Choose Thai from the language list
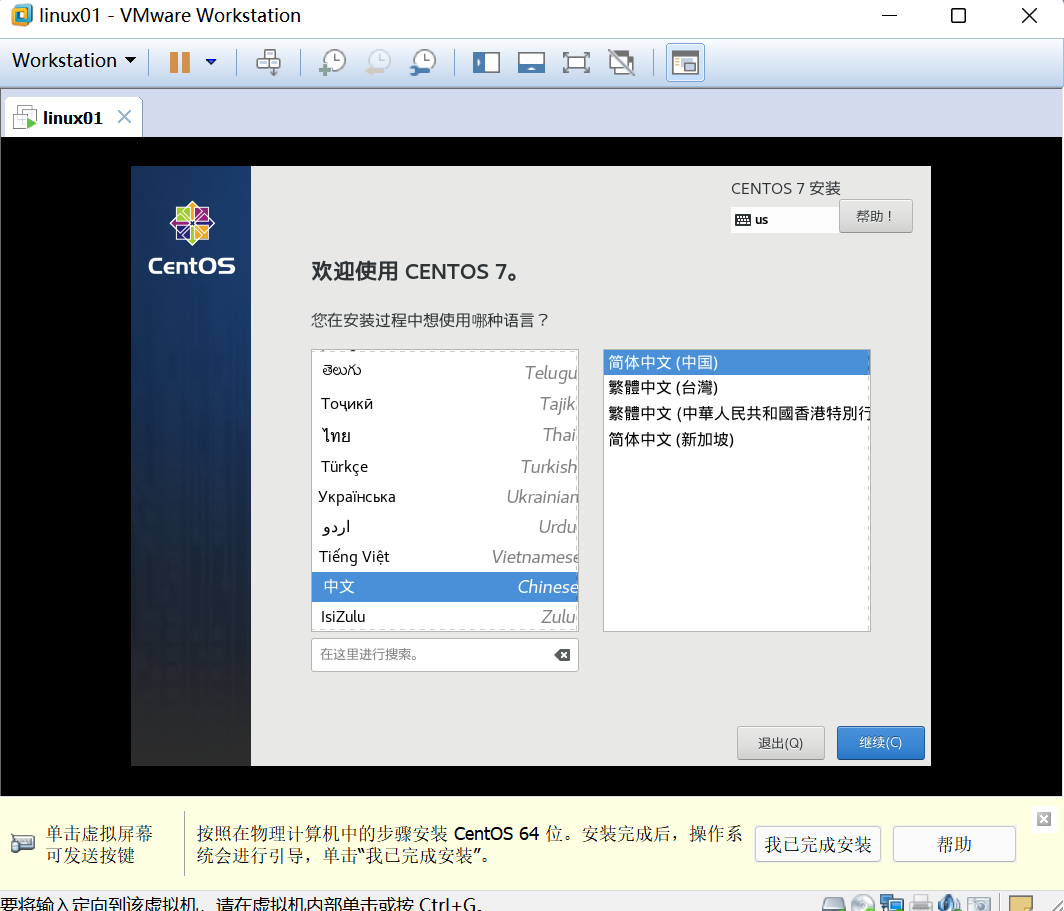This screenshot has height=911, width=1064. [445, 435]
